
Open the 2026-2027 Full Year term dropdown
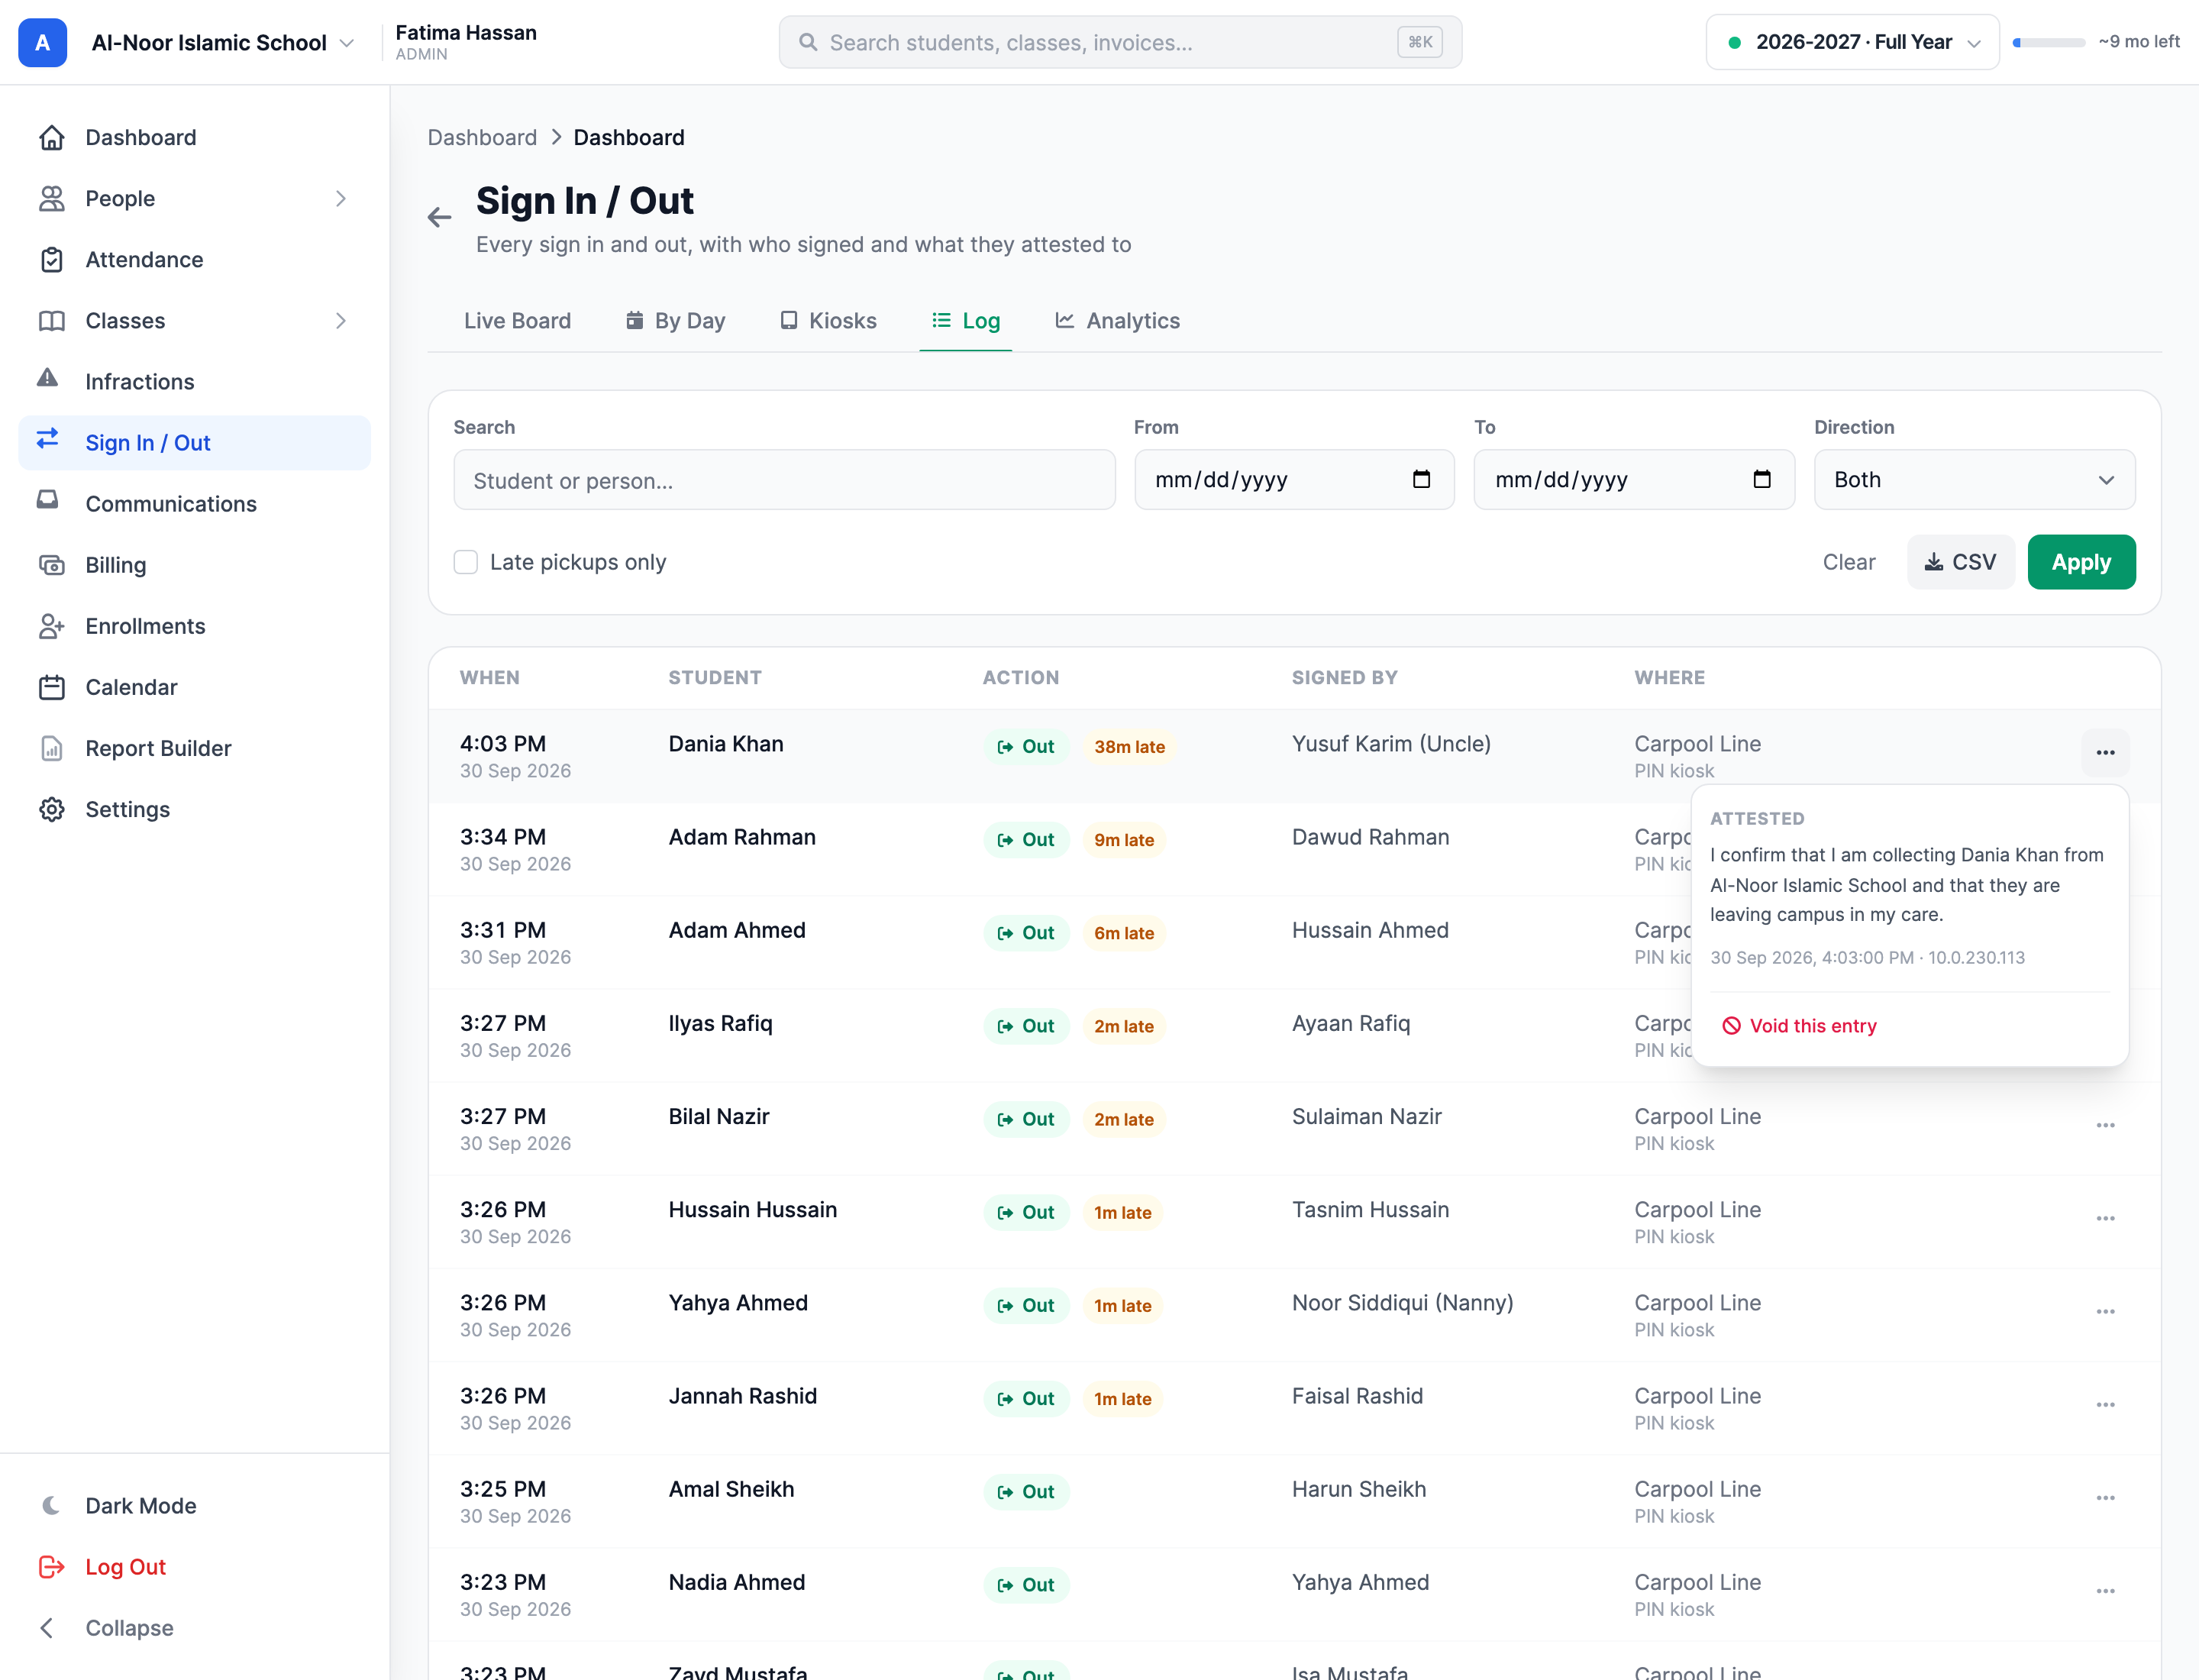(x=1852, y=42)
